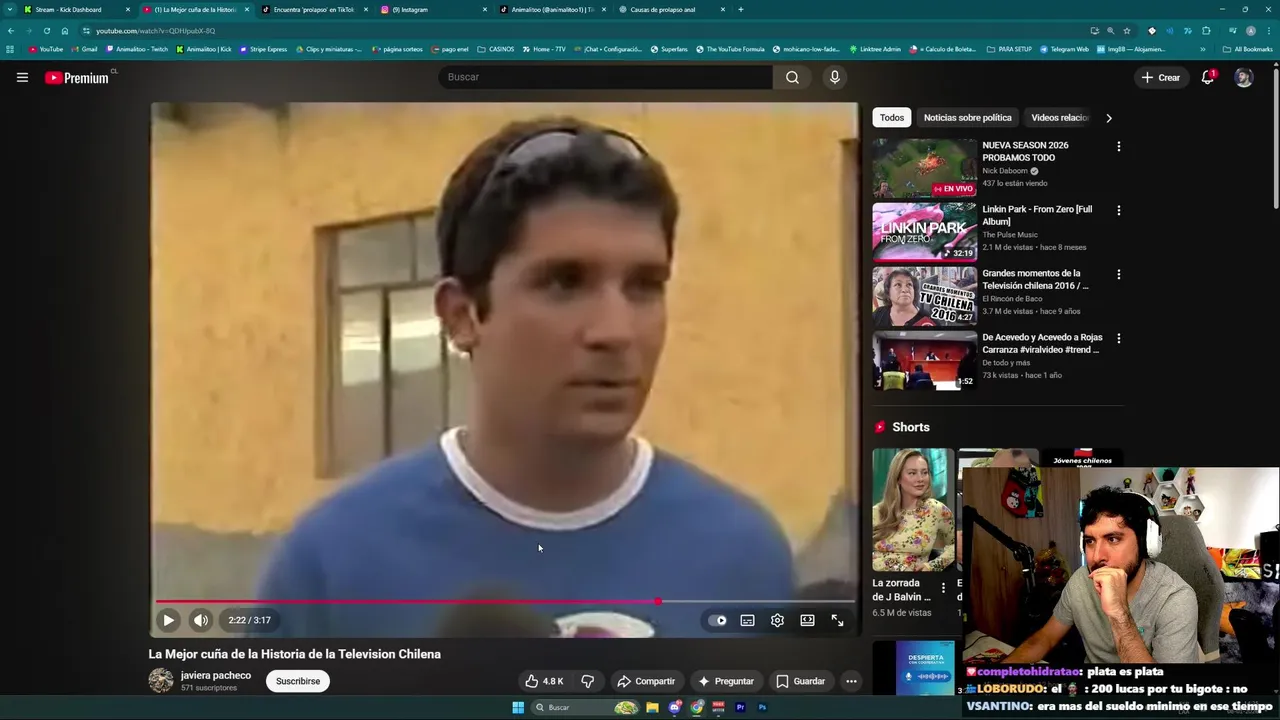
Task: Open Windows Start menu
Action: point(518,707)
